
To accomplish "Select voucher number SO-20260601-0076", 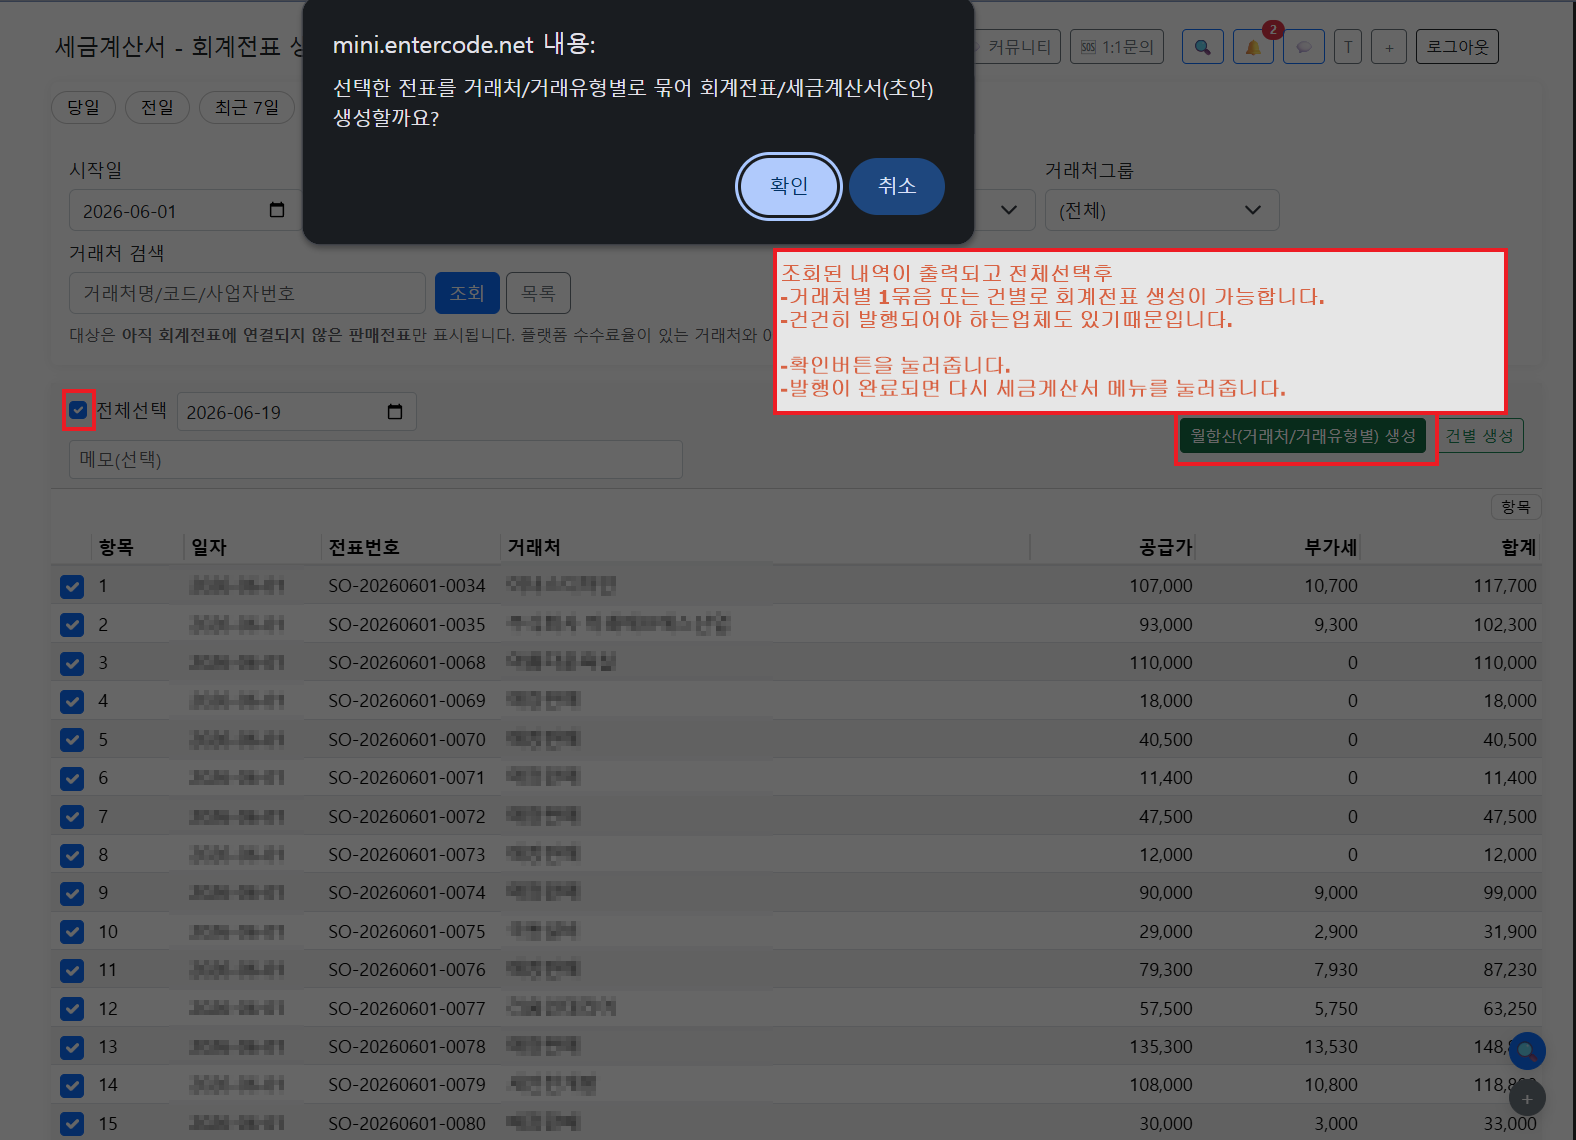I will (407, 970).
